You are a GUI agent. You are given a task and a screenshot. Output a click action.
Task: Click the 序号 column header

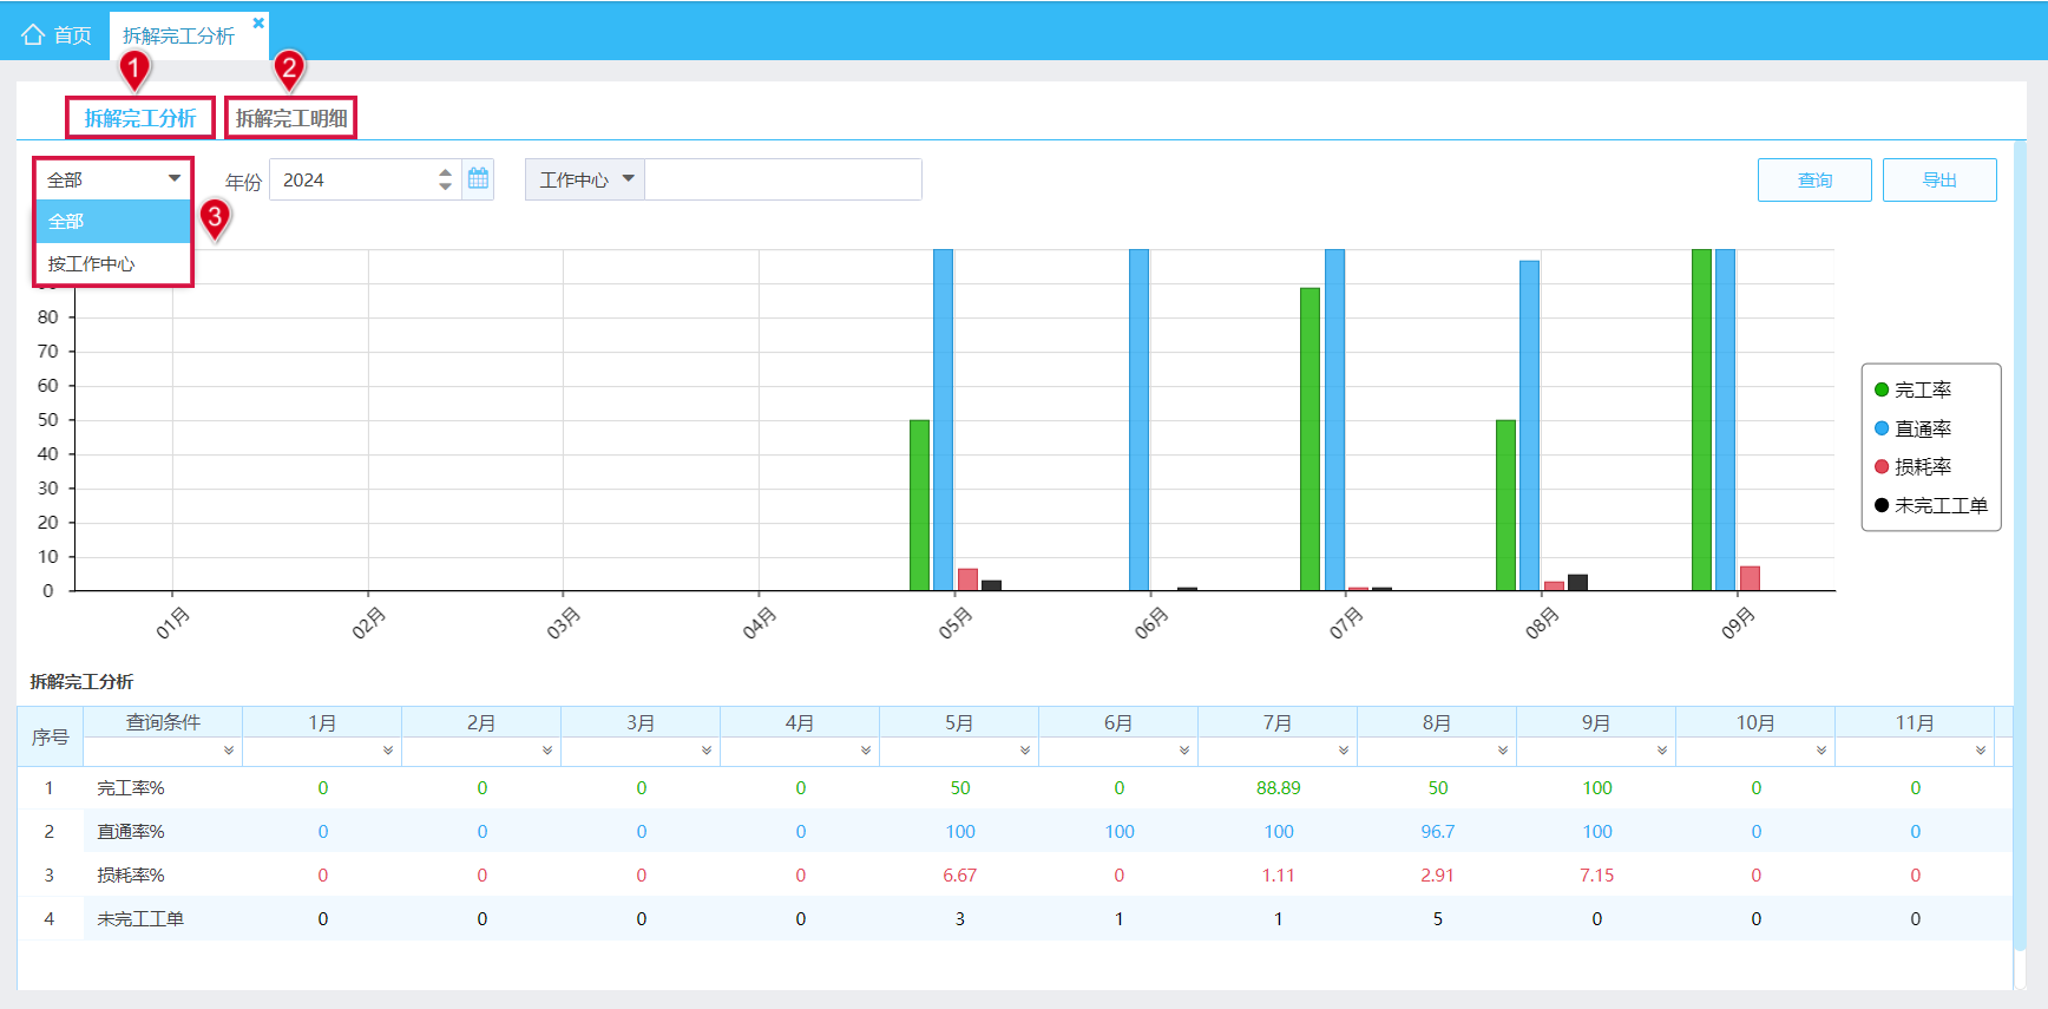(x=50, y=737)
